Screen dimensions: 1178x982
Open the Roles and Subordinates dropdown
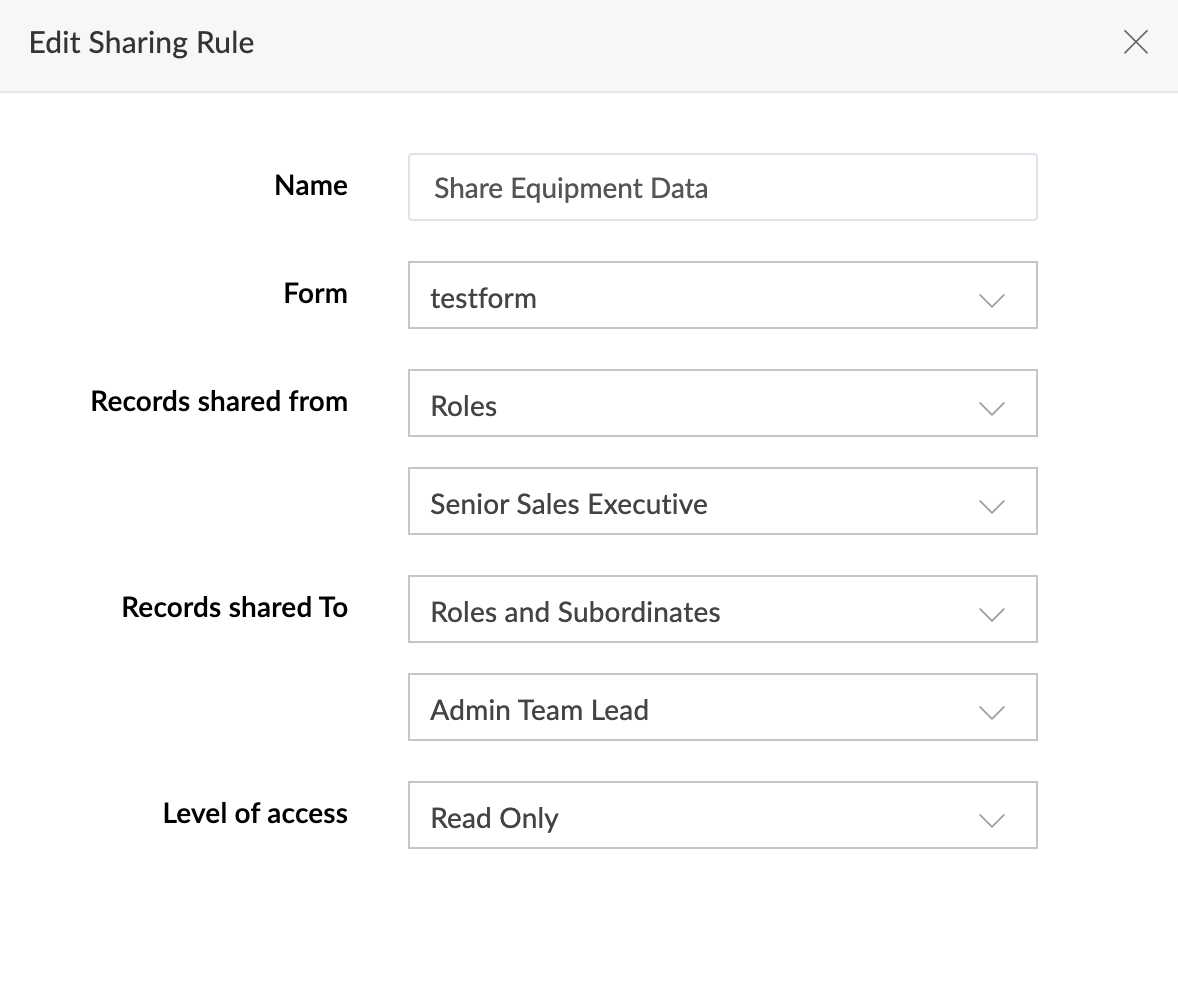pos(700,610)
